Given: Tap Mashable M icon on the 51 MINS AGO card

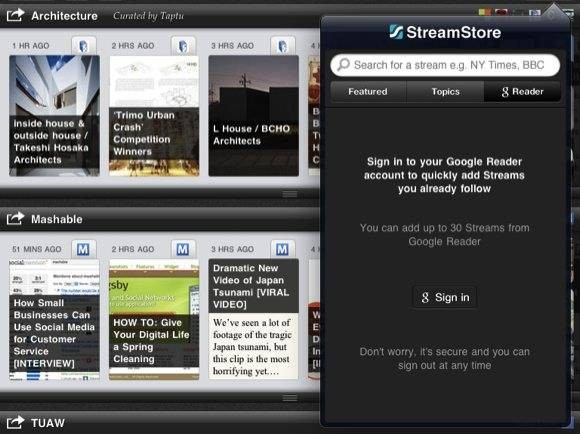Looking at the screenshot, I should pos(84,249).
